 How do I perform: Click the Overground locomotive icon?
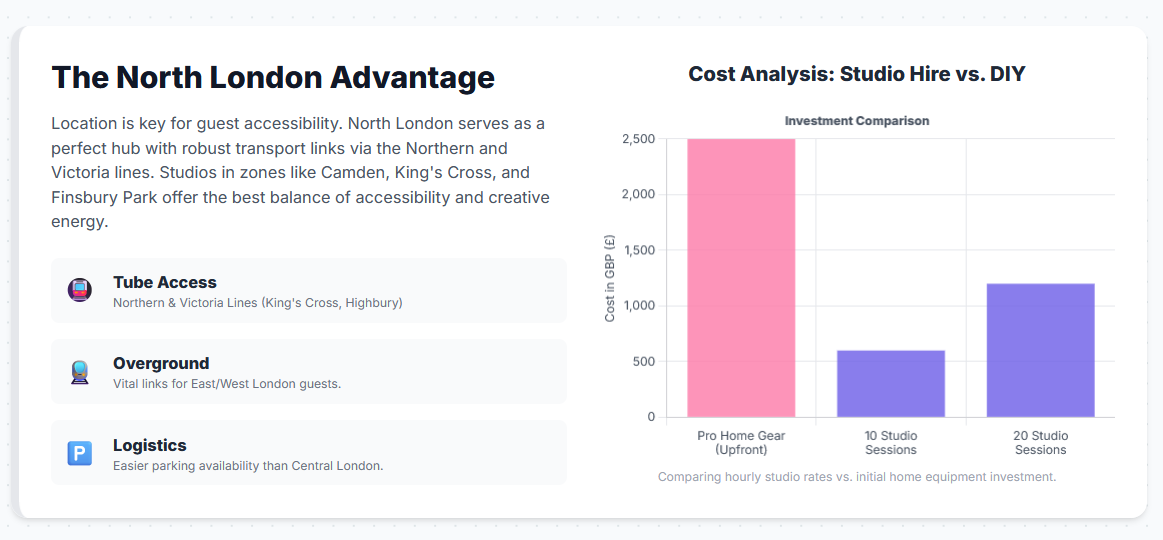click(79, 372)
